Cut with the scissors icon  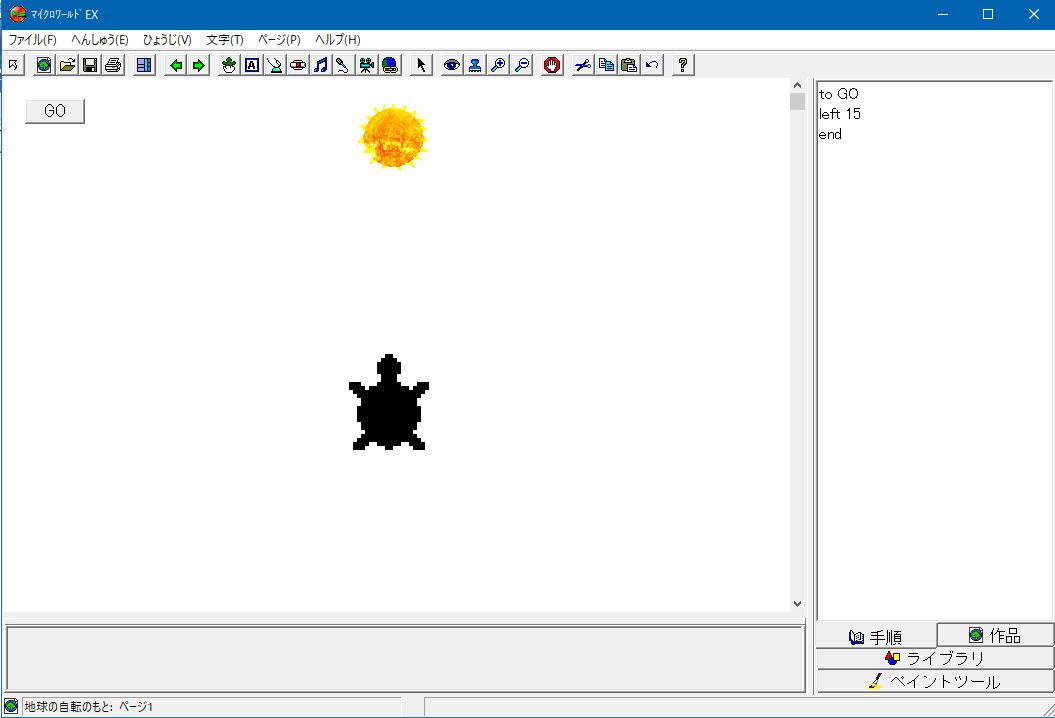point(583,65)
